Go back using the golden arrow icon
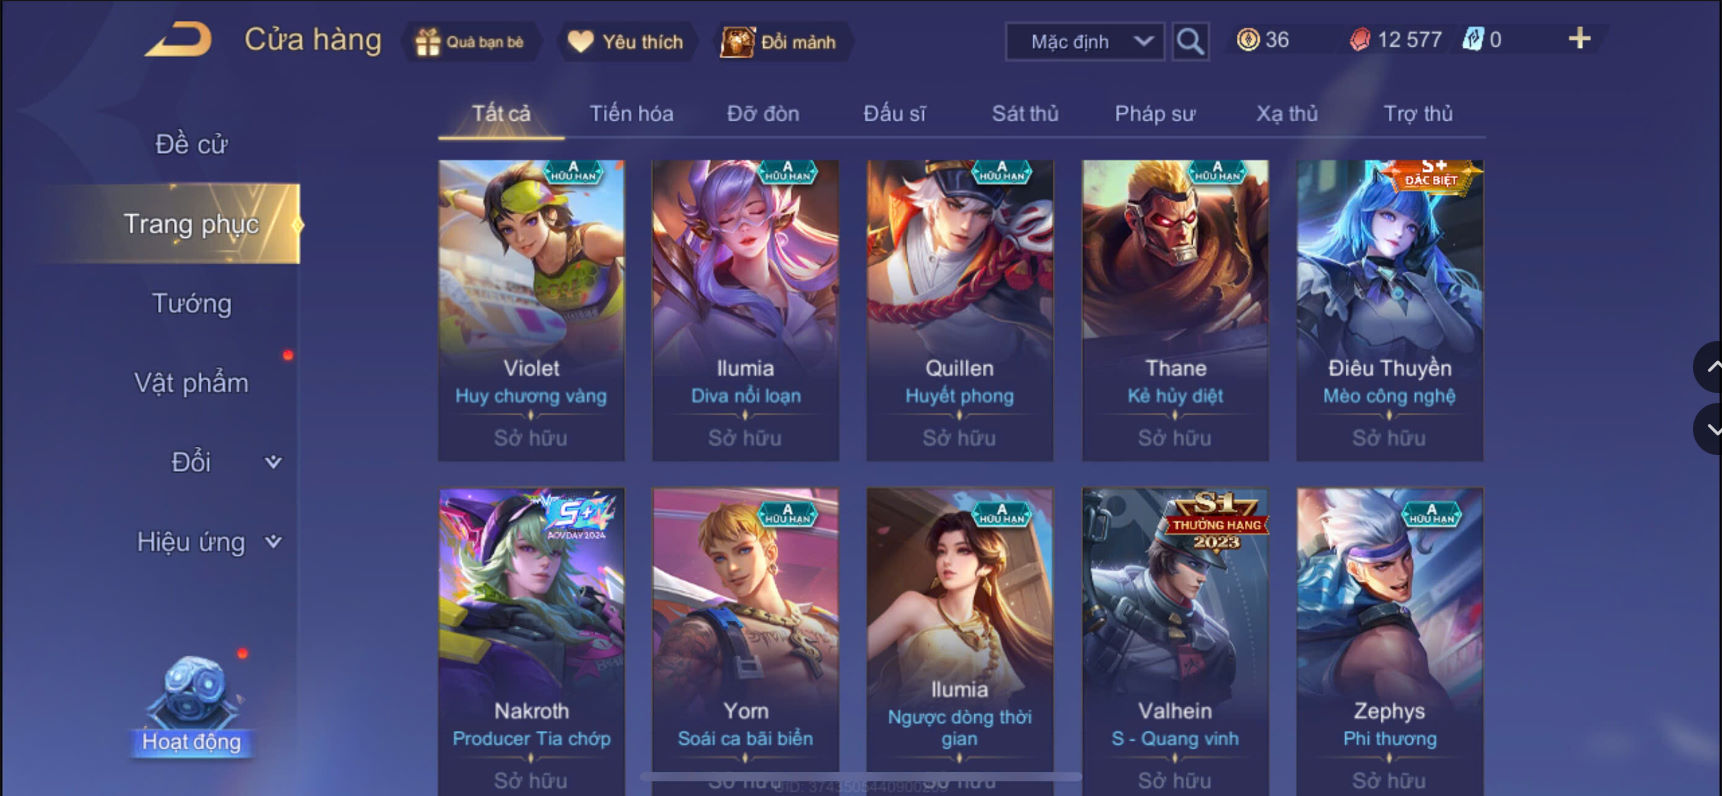This screenshot has height=796, width=1722. tap(179, 40)
